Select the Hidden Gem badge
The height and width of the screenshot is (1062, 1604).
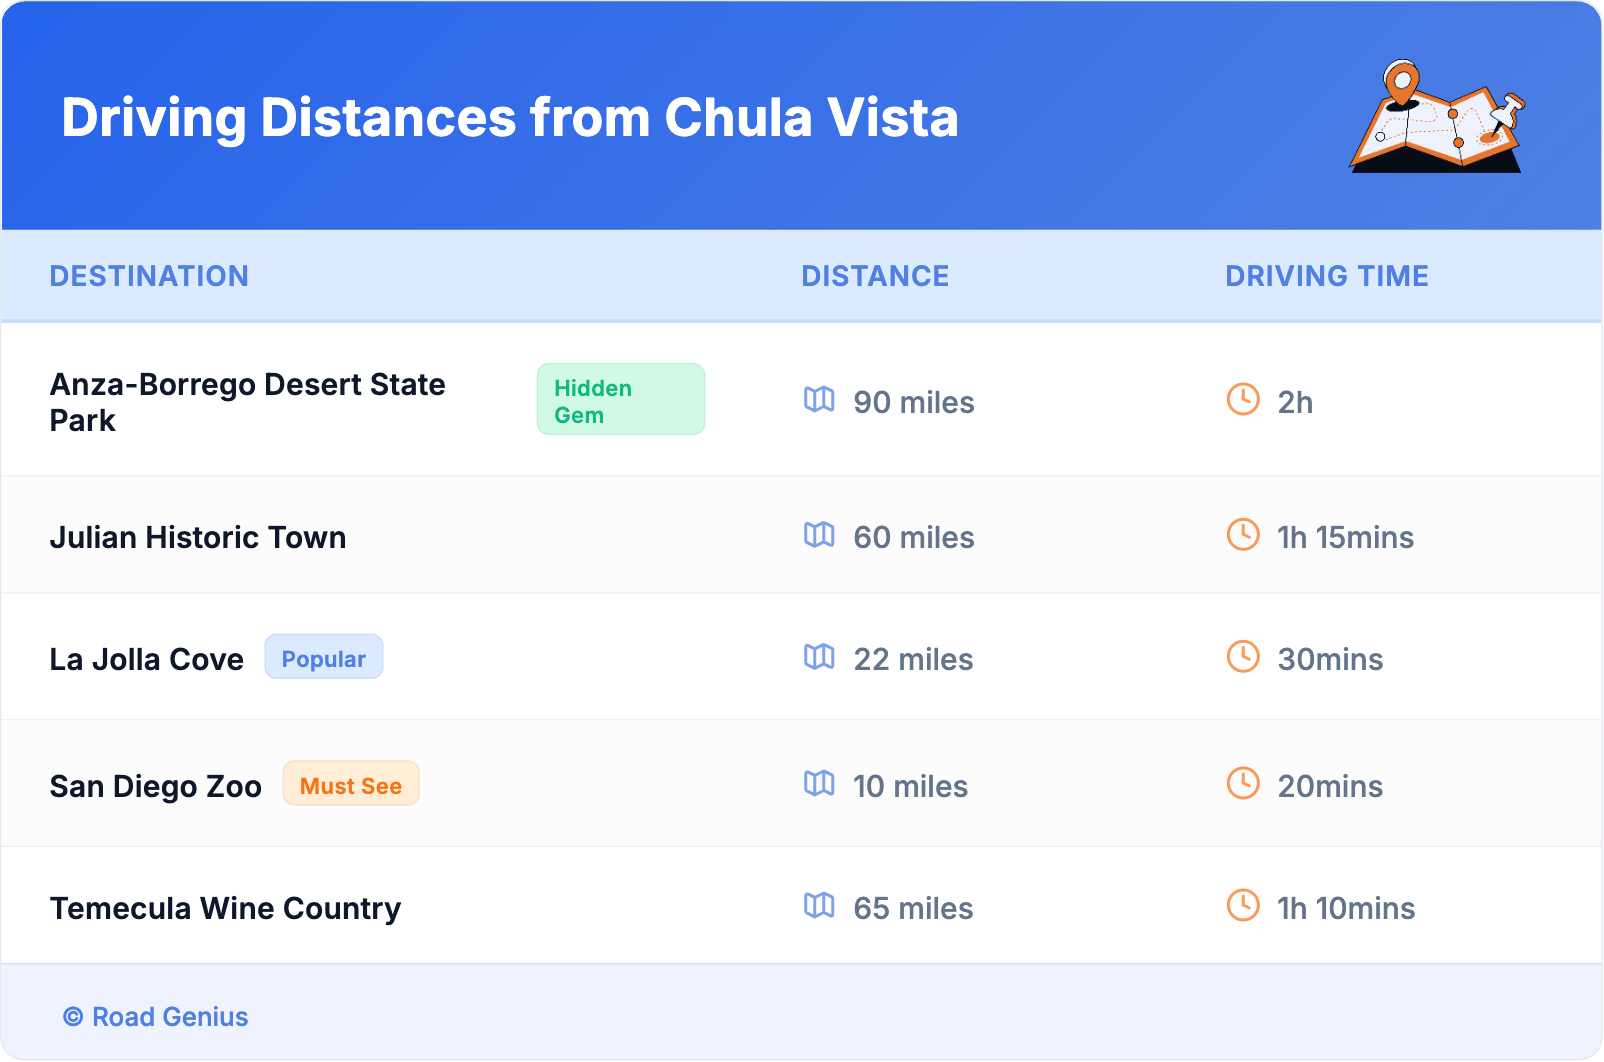620,400
